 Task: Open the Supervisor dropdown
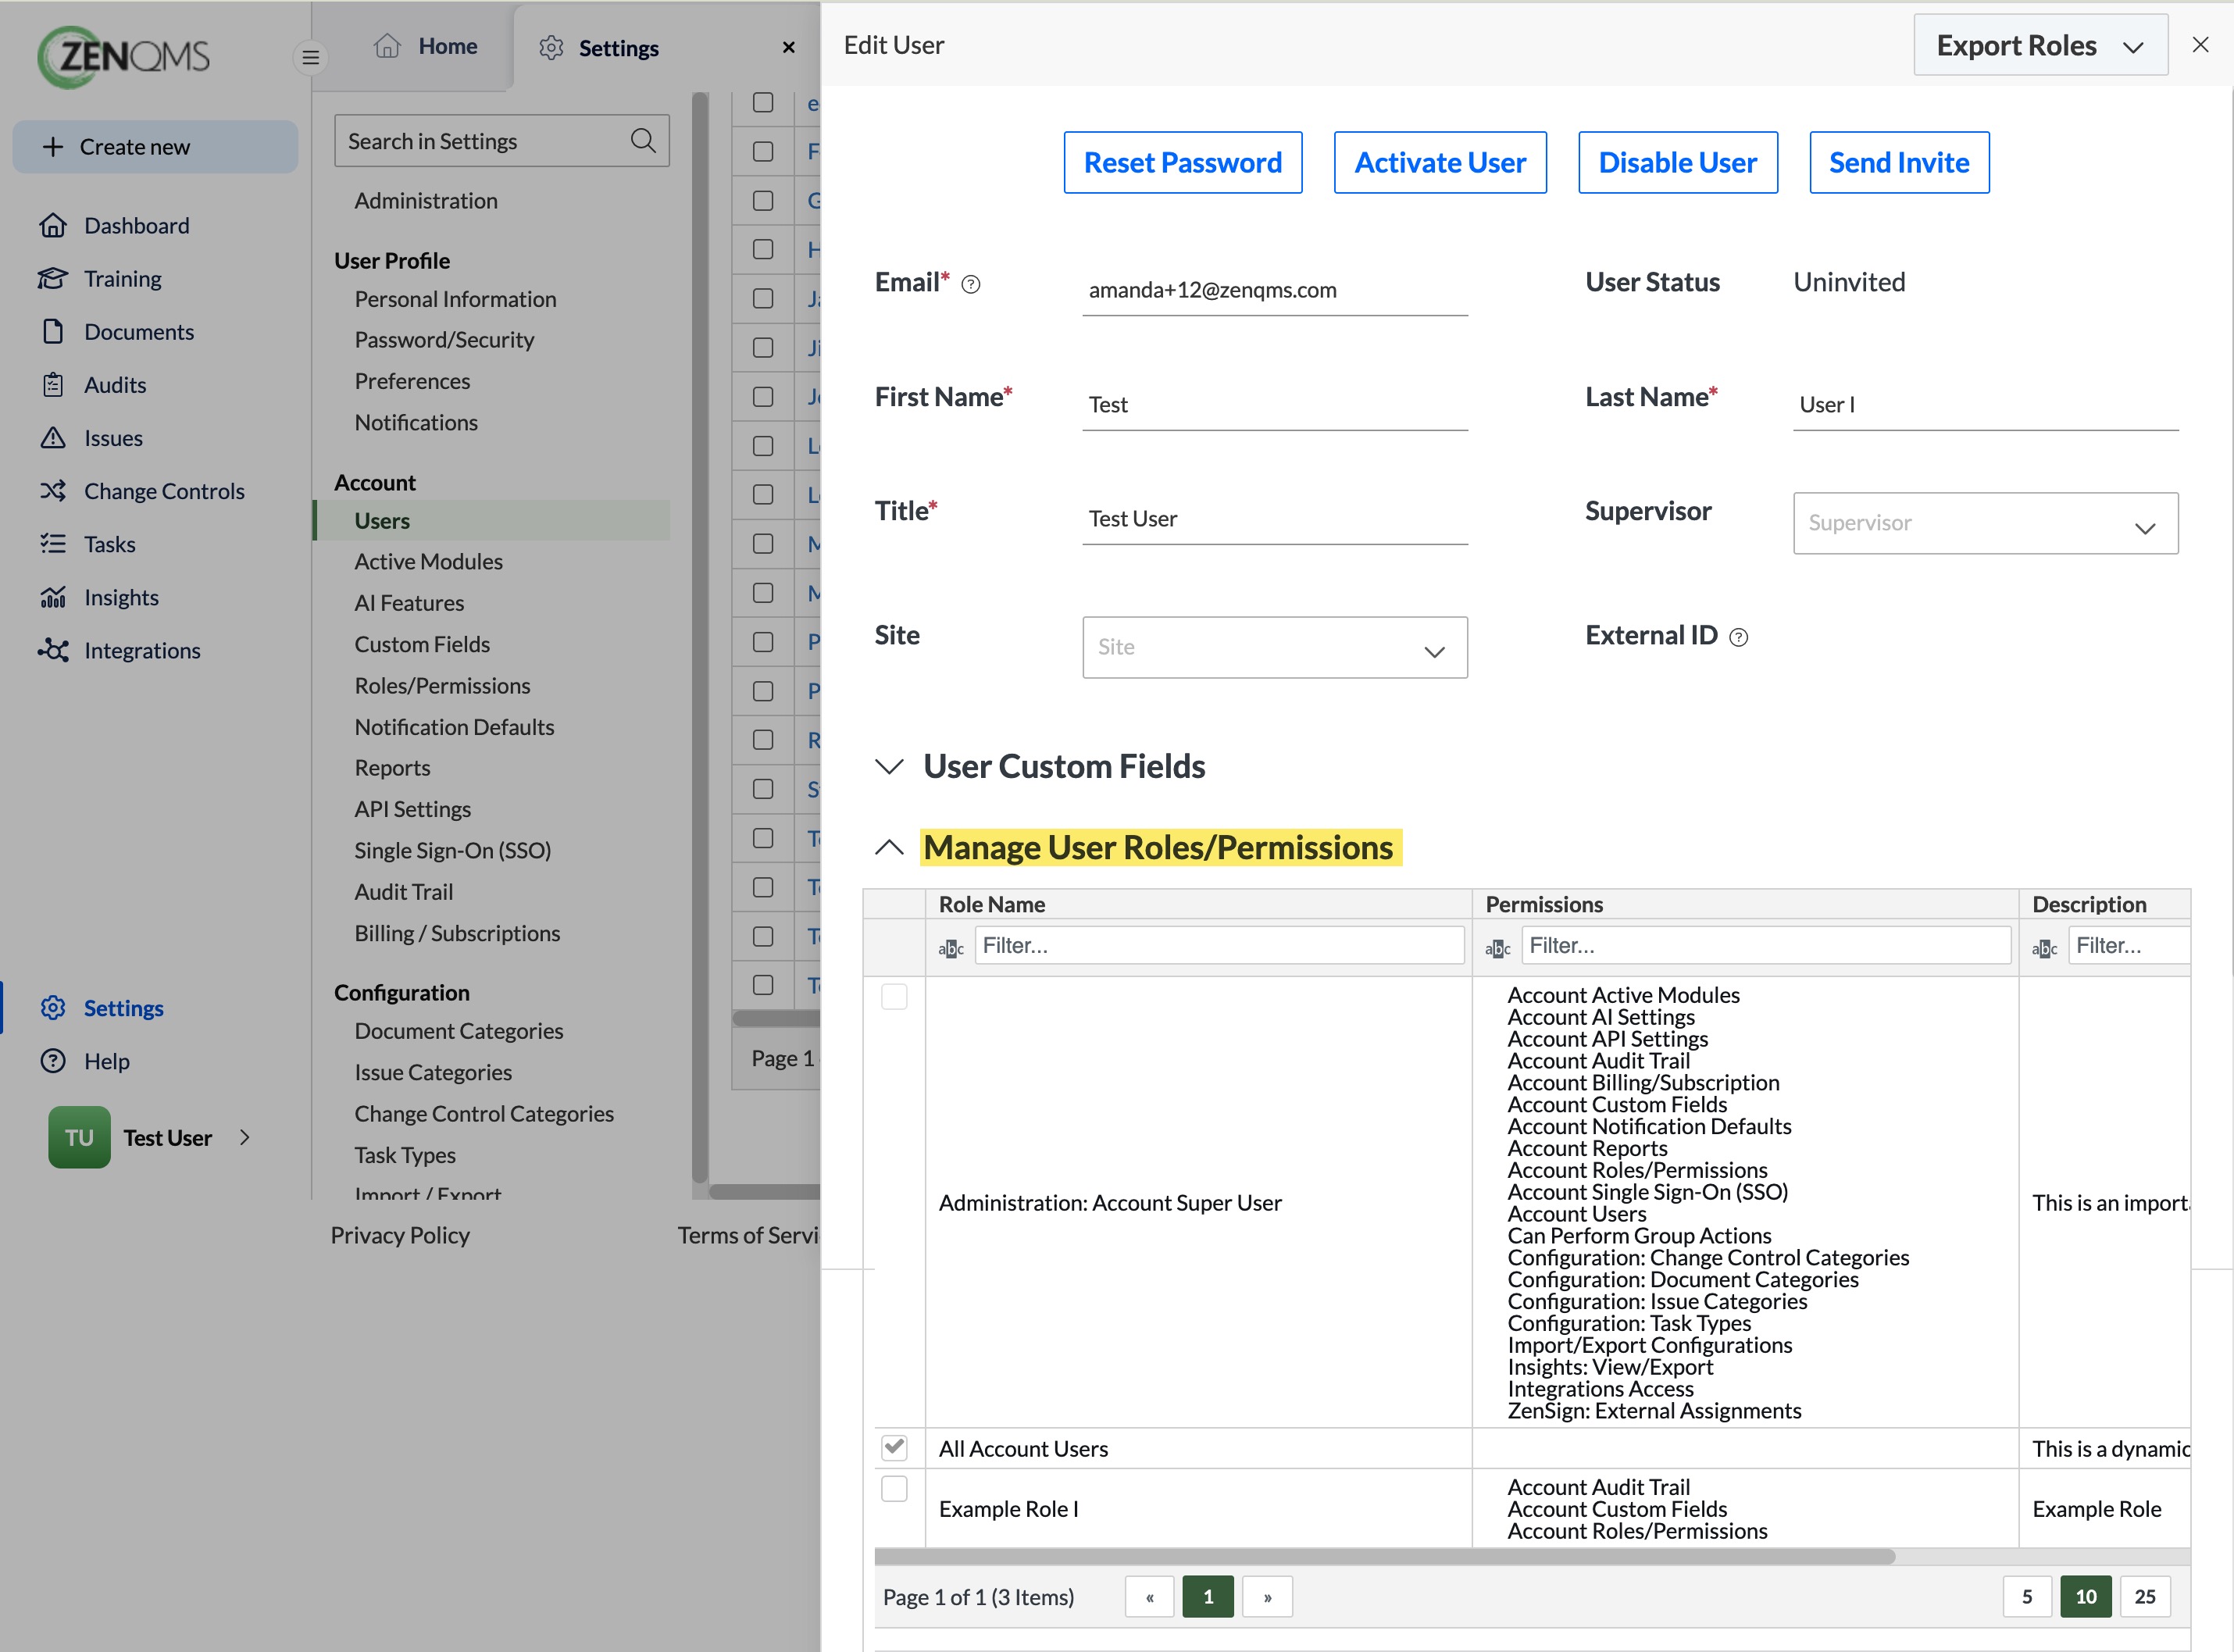tap(1985, 523)
